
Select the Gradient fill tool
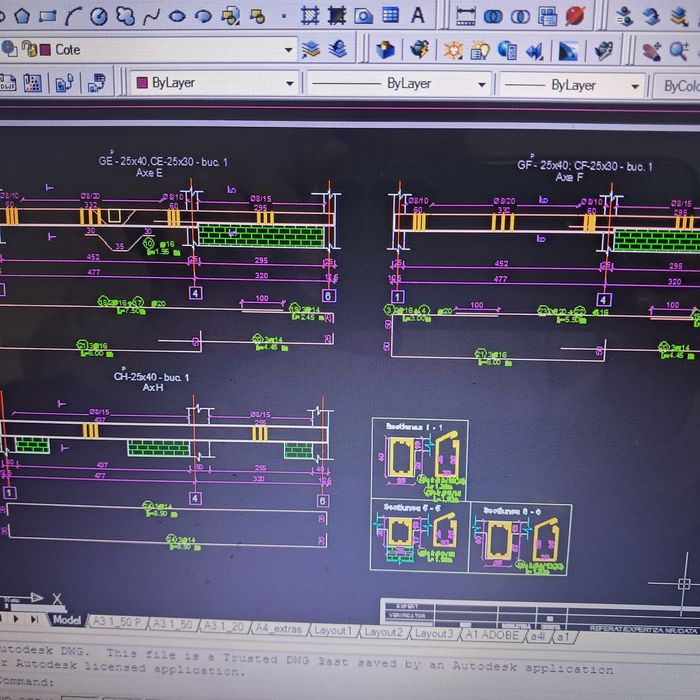[337, 16]
